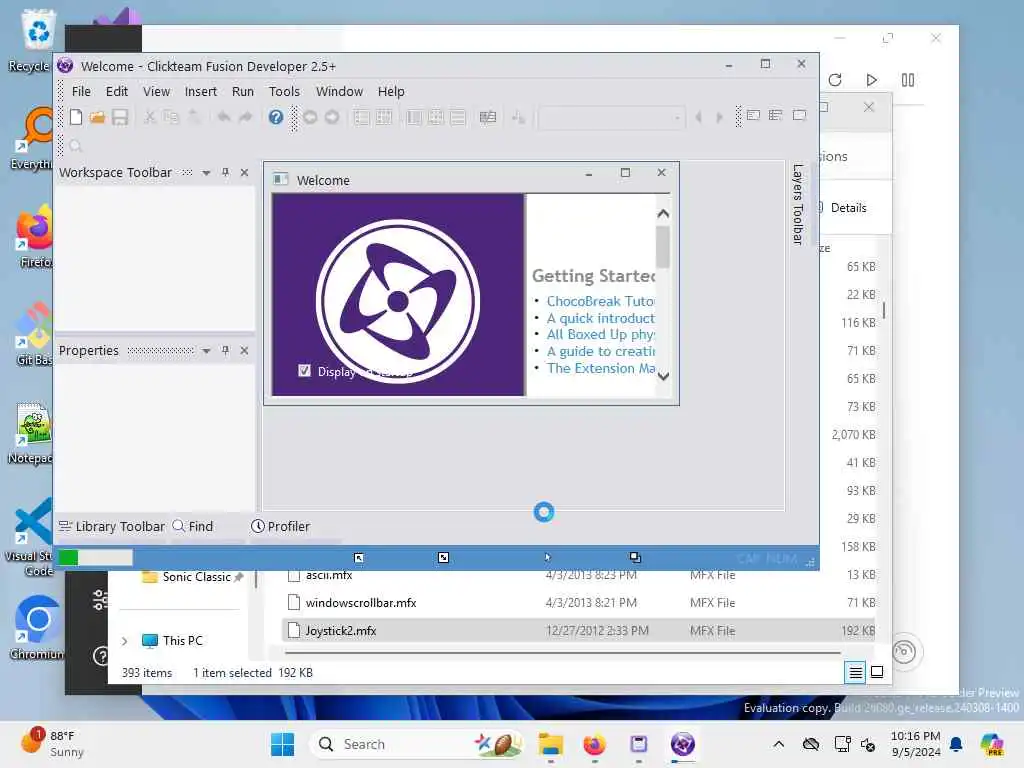
Task: Click Properties window toolbar button
Action: tap(775, 116)
